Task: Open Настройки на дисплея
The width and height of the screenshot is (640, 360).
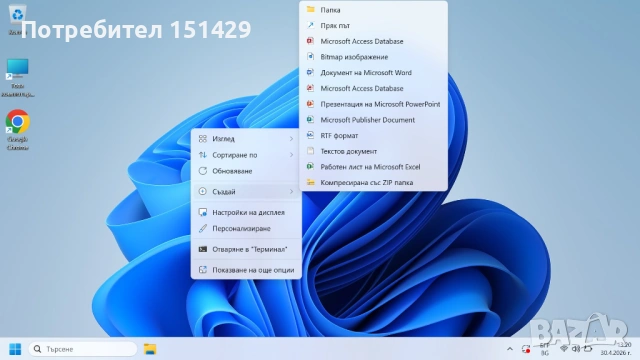Action: (246, 212)
